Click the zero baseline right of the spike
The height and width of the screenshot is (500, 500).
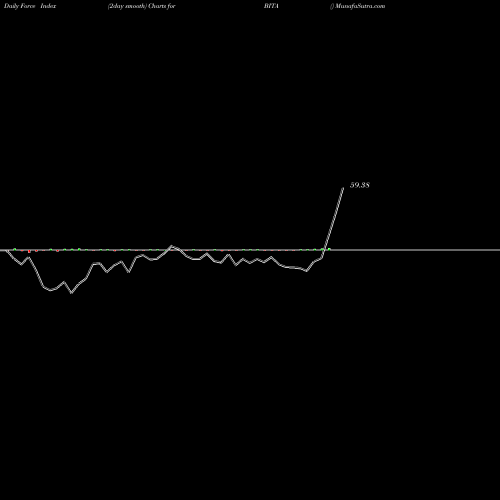[x=417, y=250]
